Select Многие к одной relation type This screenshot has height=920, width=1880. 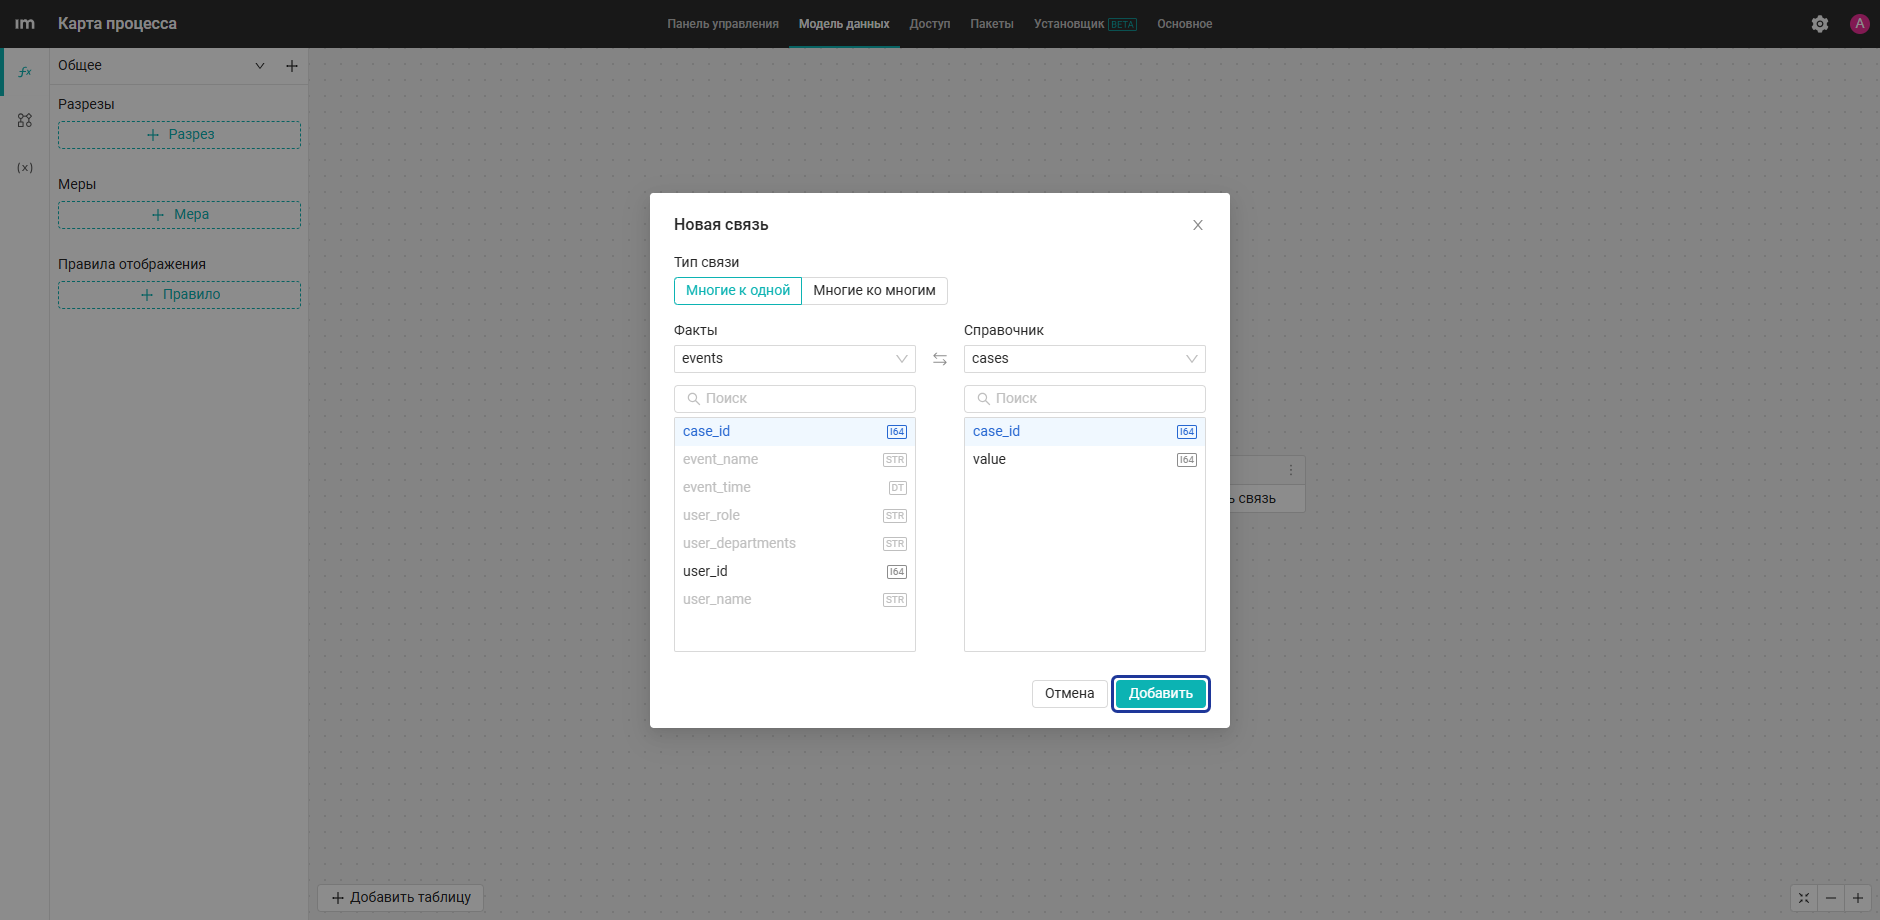pyautogui.click(x=738, y=291)
